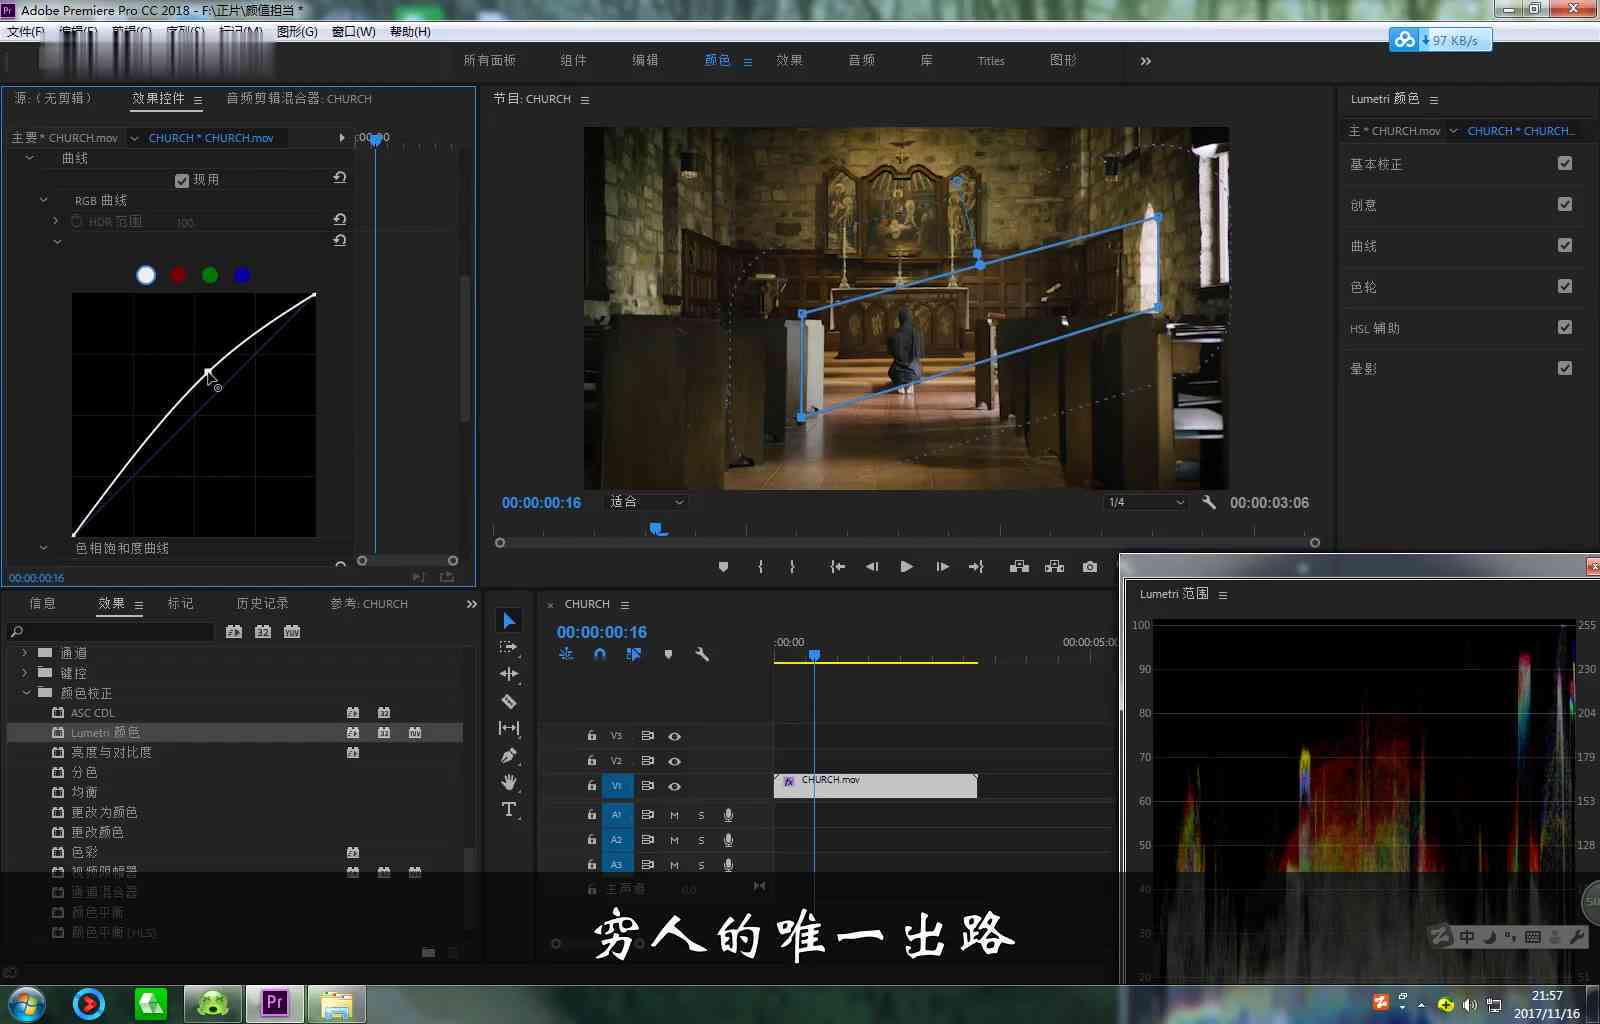This screenshot has height=1024, width=1600.
Task: Select the Selection arrow tool
Action: point(509,621)
